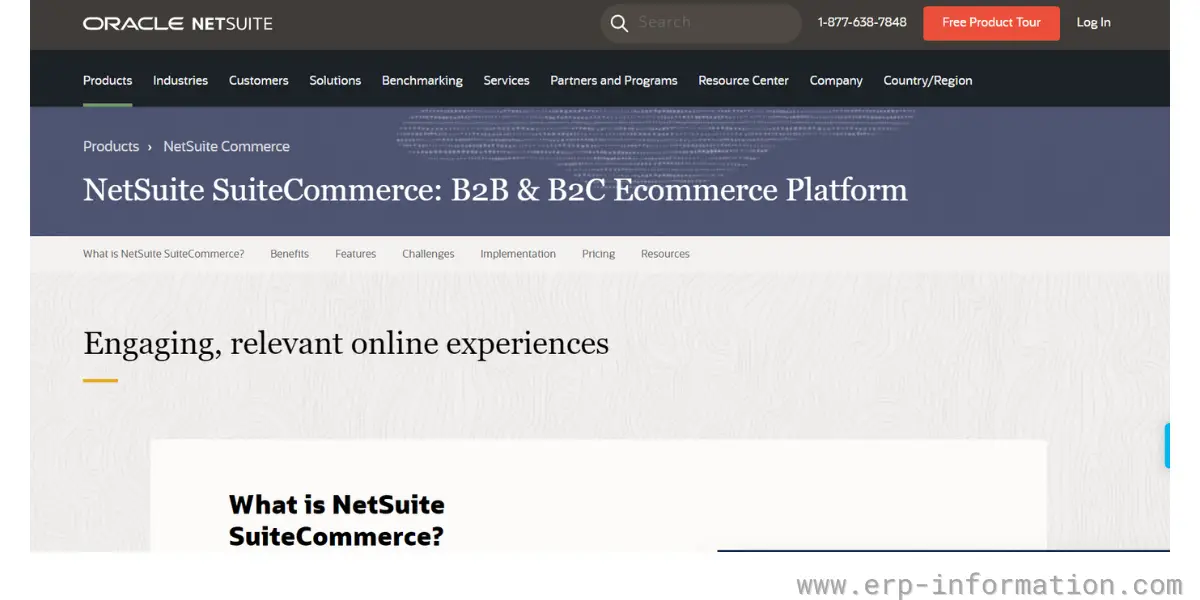Open the Resource Center menu

tap(743, 80)
